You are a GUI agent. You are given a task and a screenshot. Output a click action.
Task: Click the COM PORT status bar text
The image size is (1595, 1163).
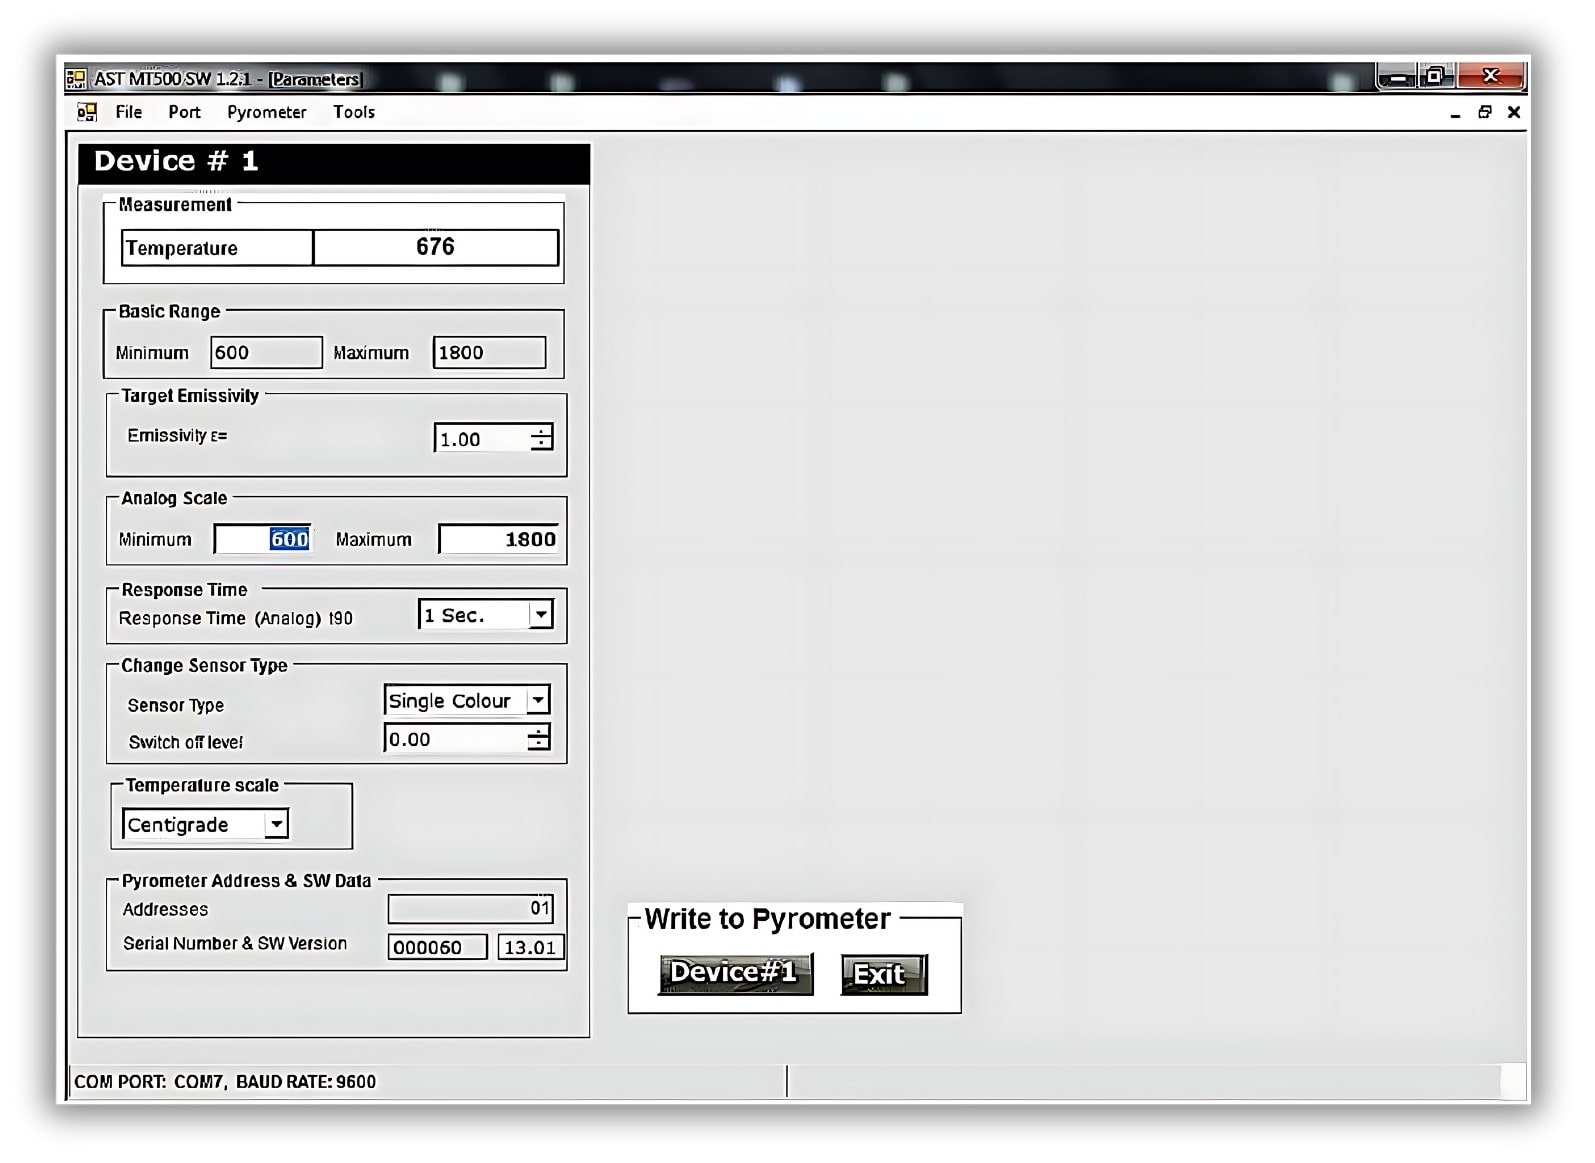click(x=225, y=1081)
